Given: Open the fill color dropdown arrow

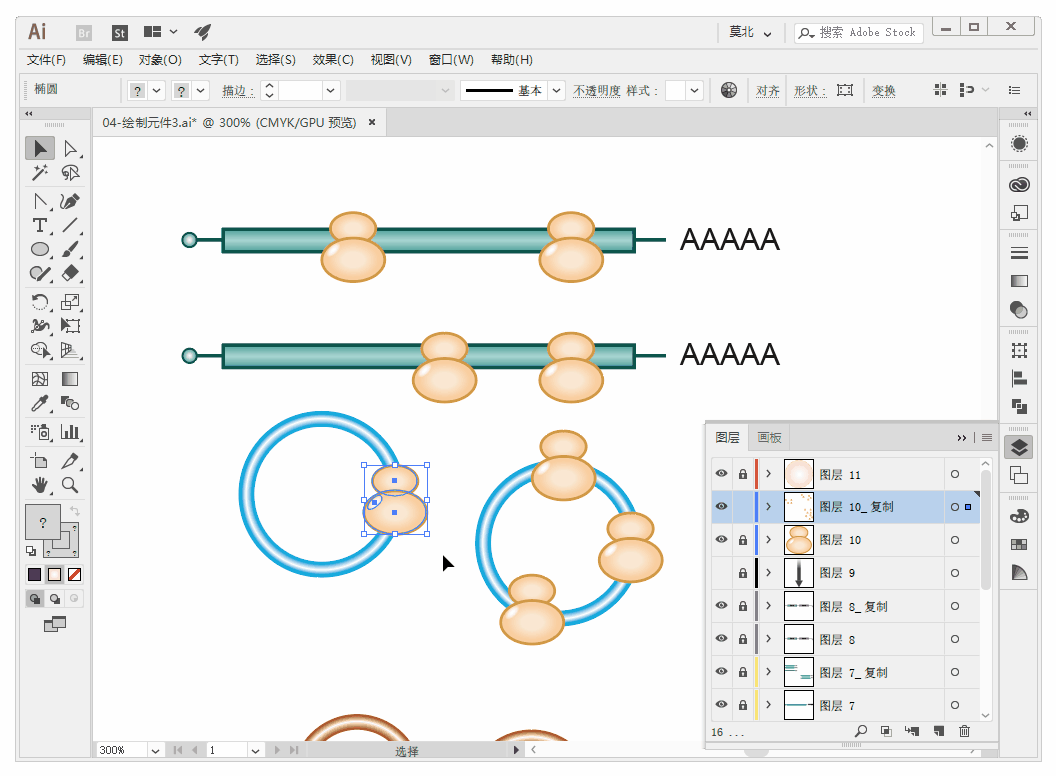Looking at the screenshot, I should click(156, 90).
